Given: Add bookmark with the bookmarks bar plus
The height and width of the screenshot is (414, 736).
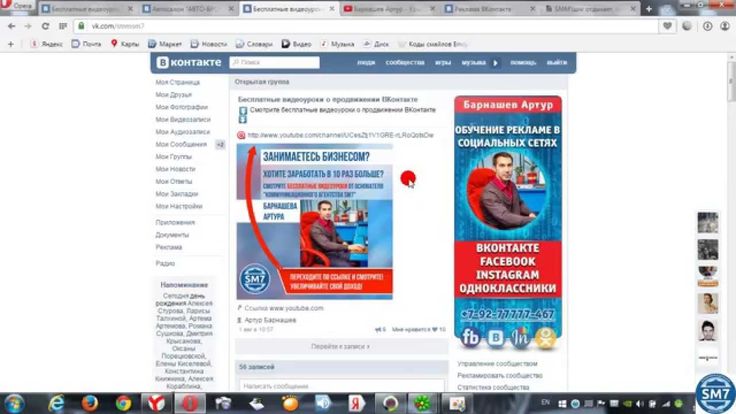Looking at the screenshot, I should point(11,44).
